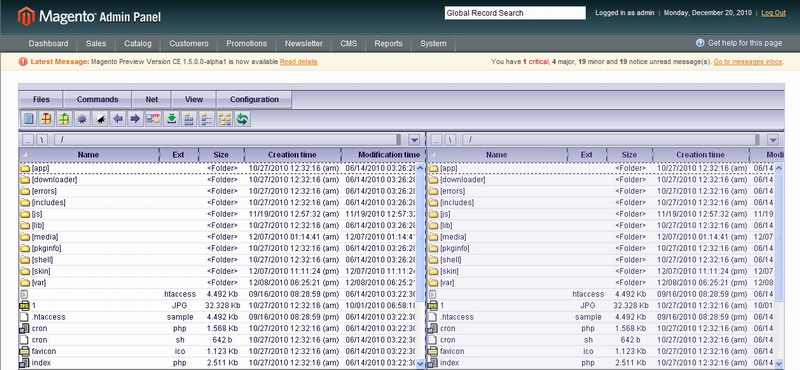Image resolution: width=800 pixels, height=370 pixels.
Task: Sort left pane by Ext column
Action: tap(179, 155)
